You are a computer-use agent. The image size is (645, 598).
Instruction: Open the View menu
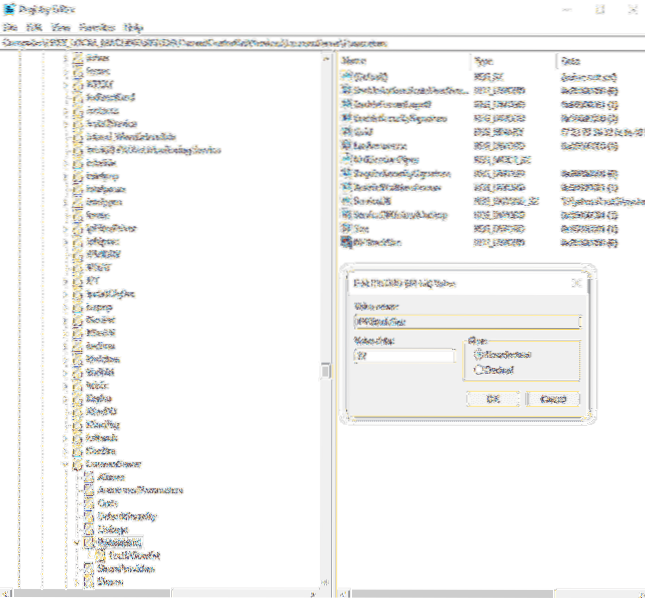tap(62, 26)
